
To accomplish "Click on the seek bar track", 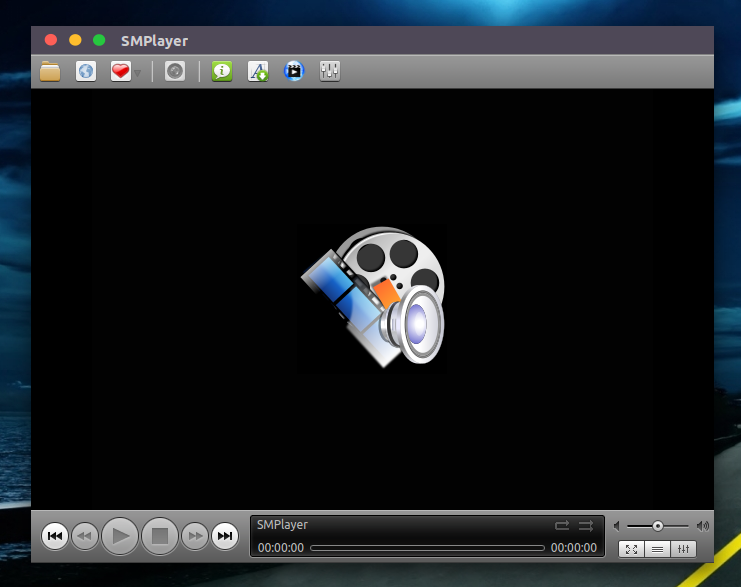I will (x=427, y=548).
